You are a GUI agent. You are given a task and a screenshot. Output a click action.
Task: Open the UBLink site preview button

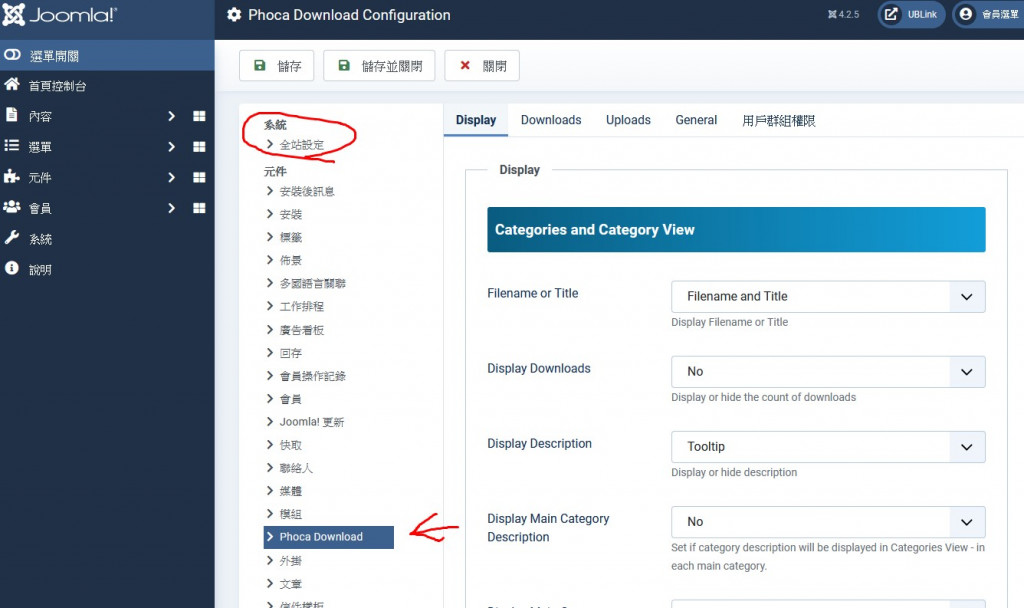[911, 14]
